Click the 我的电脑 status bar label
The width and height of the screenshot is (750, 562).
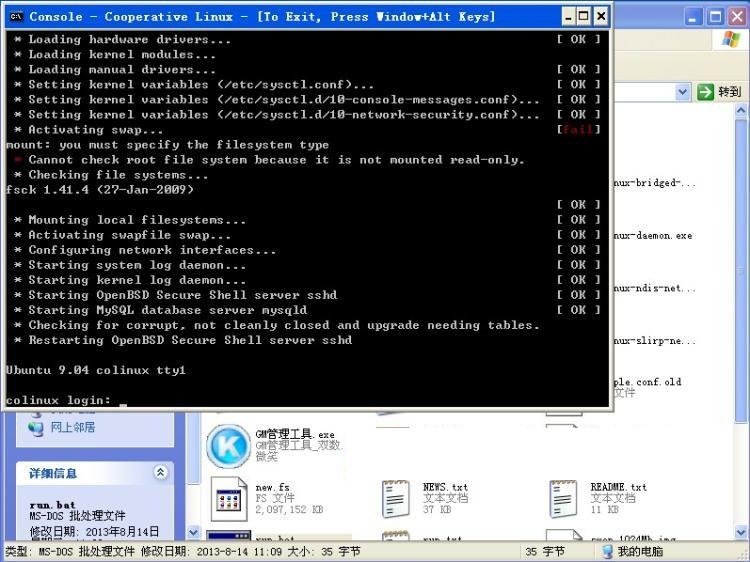pos(640,551)
